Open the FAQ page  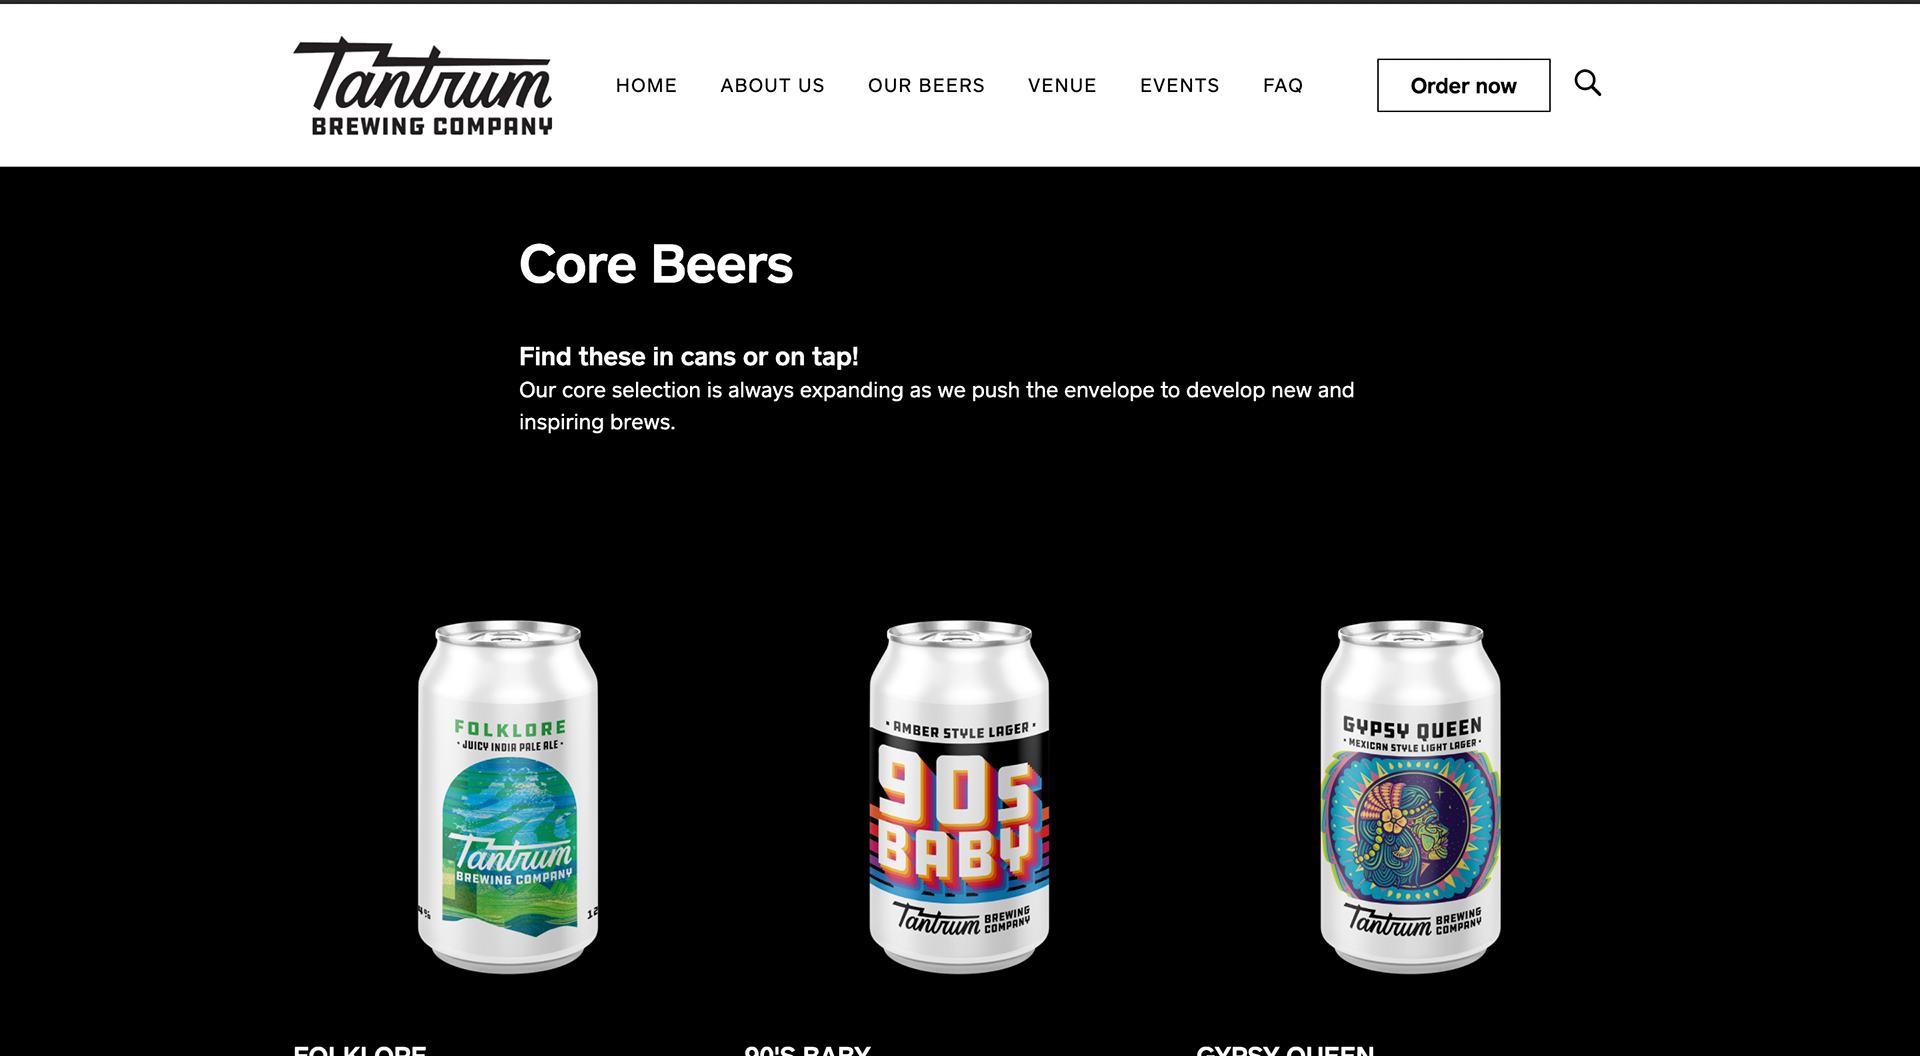[1282, 86]
